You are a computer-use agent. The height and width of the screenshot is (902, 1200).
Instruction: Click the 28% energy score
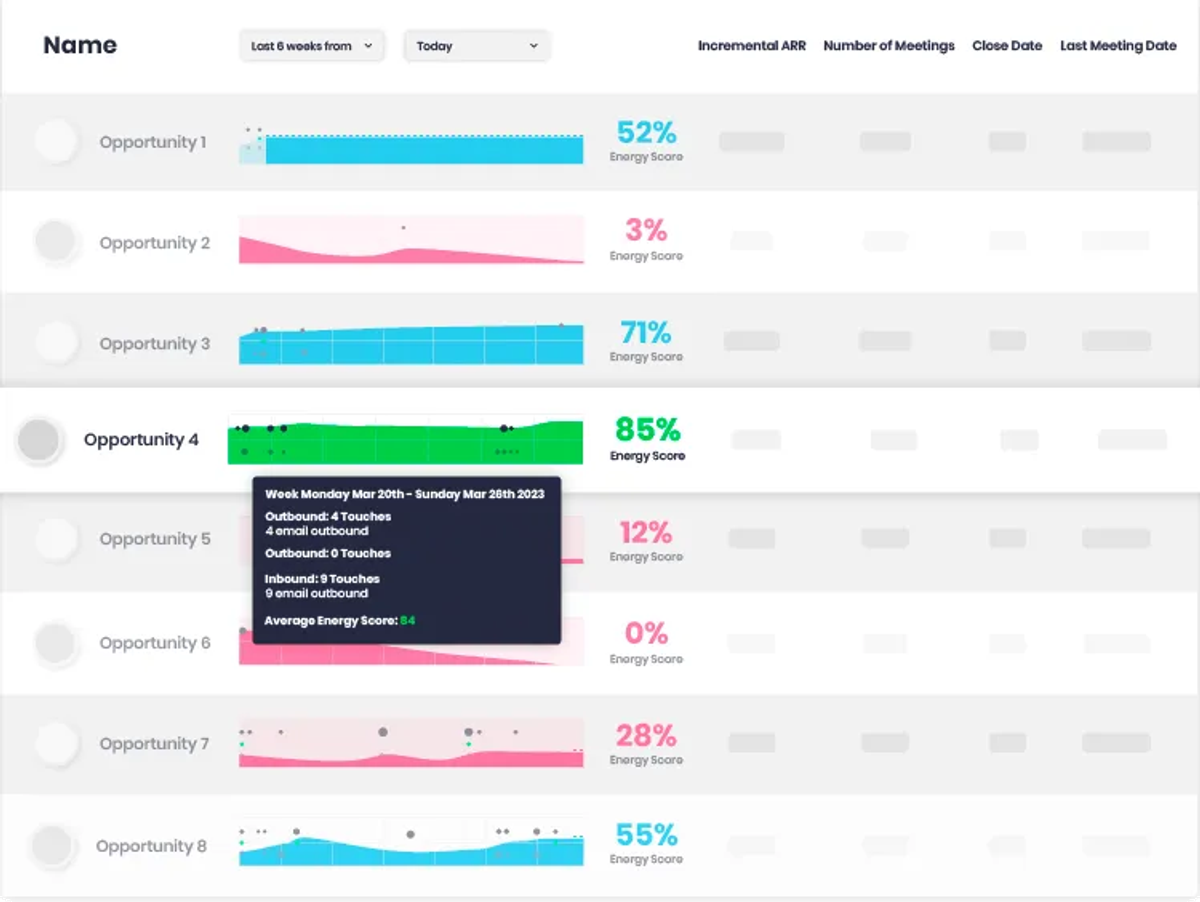click(x=646, y=736)
